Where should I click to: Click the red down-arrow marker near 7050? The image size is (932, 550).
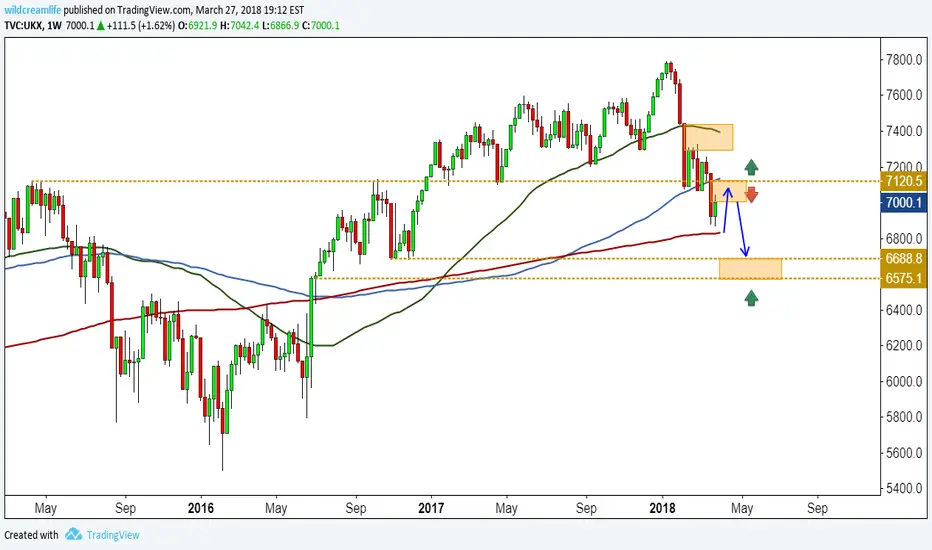(x=751, y=195)
